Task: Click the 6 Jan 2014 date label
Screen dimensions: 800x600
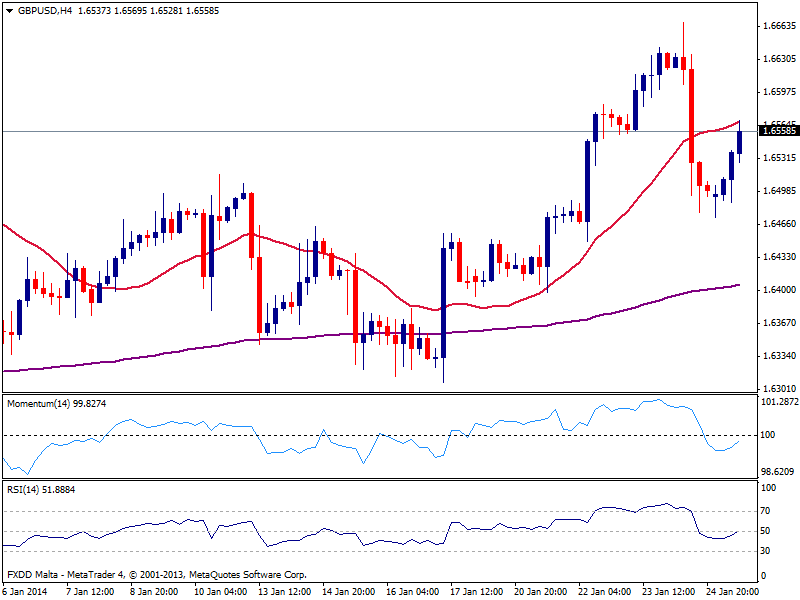Action: click(25, 591)
